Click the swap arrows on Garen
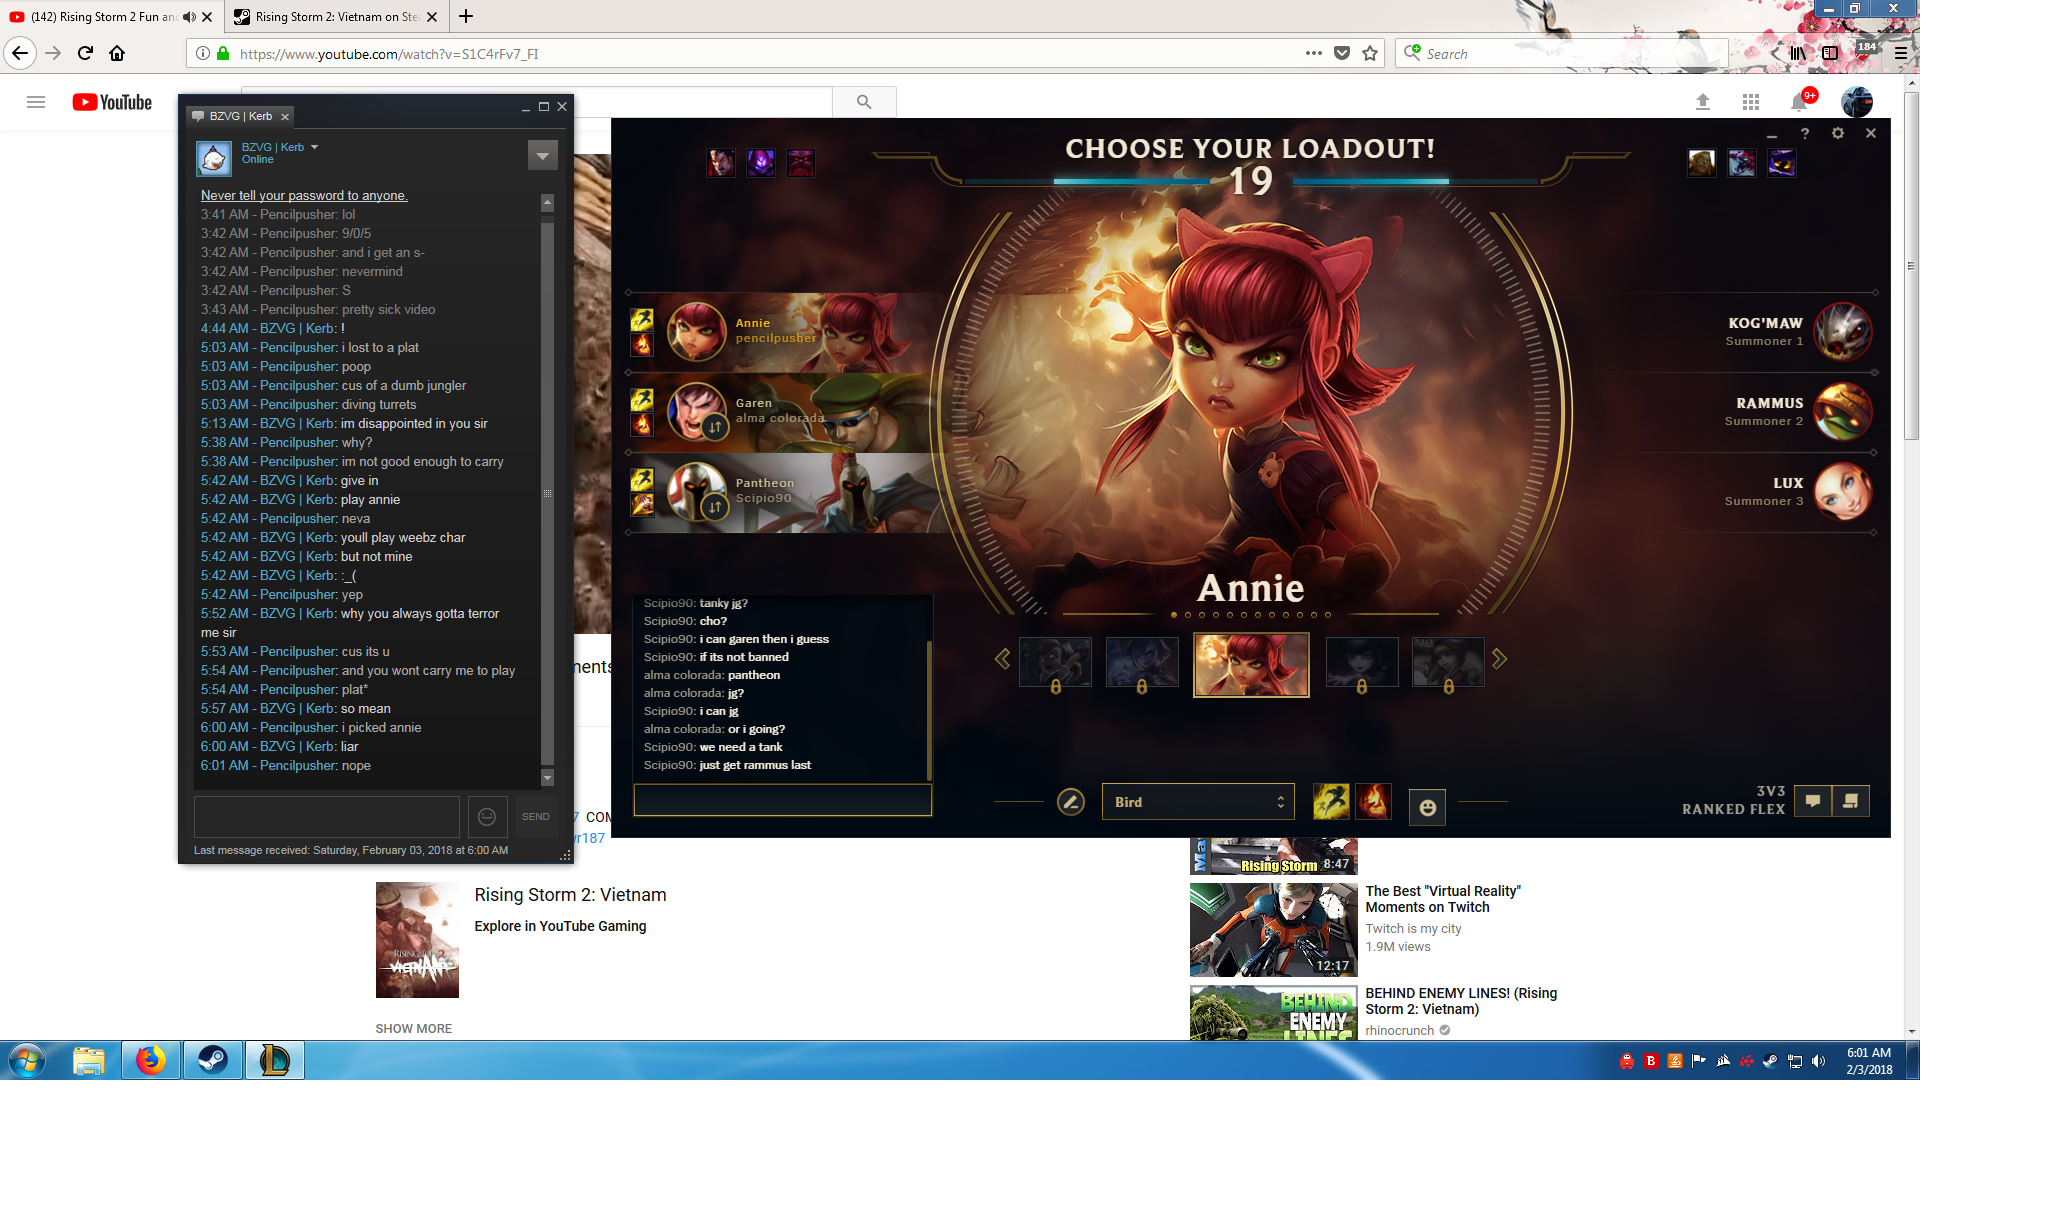Viewport: 2048px width, 1209px height. click(x=715, y=427)
